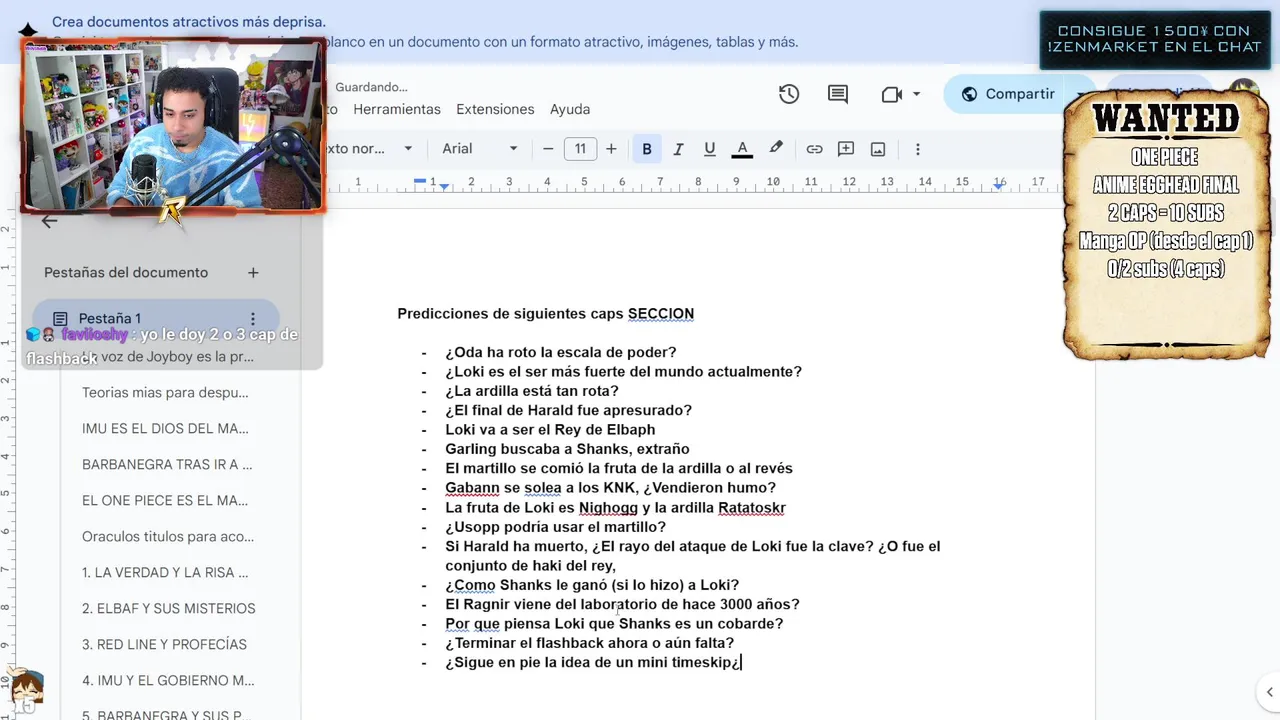This screenshot has height=720, width=1280.
Task: Open the Ayuda menu
Action: point(570,109)
